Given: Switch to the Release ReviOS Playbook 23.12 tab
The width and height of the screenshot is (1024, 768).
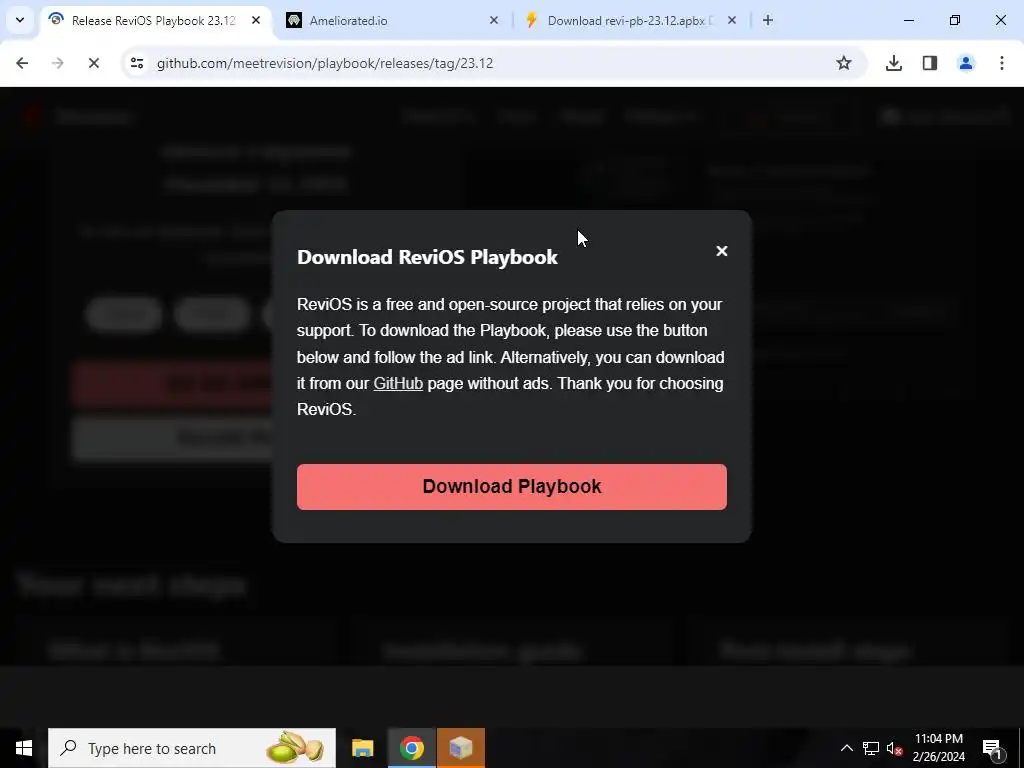Looking at the screenshot, I should coord(153,21).
